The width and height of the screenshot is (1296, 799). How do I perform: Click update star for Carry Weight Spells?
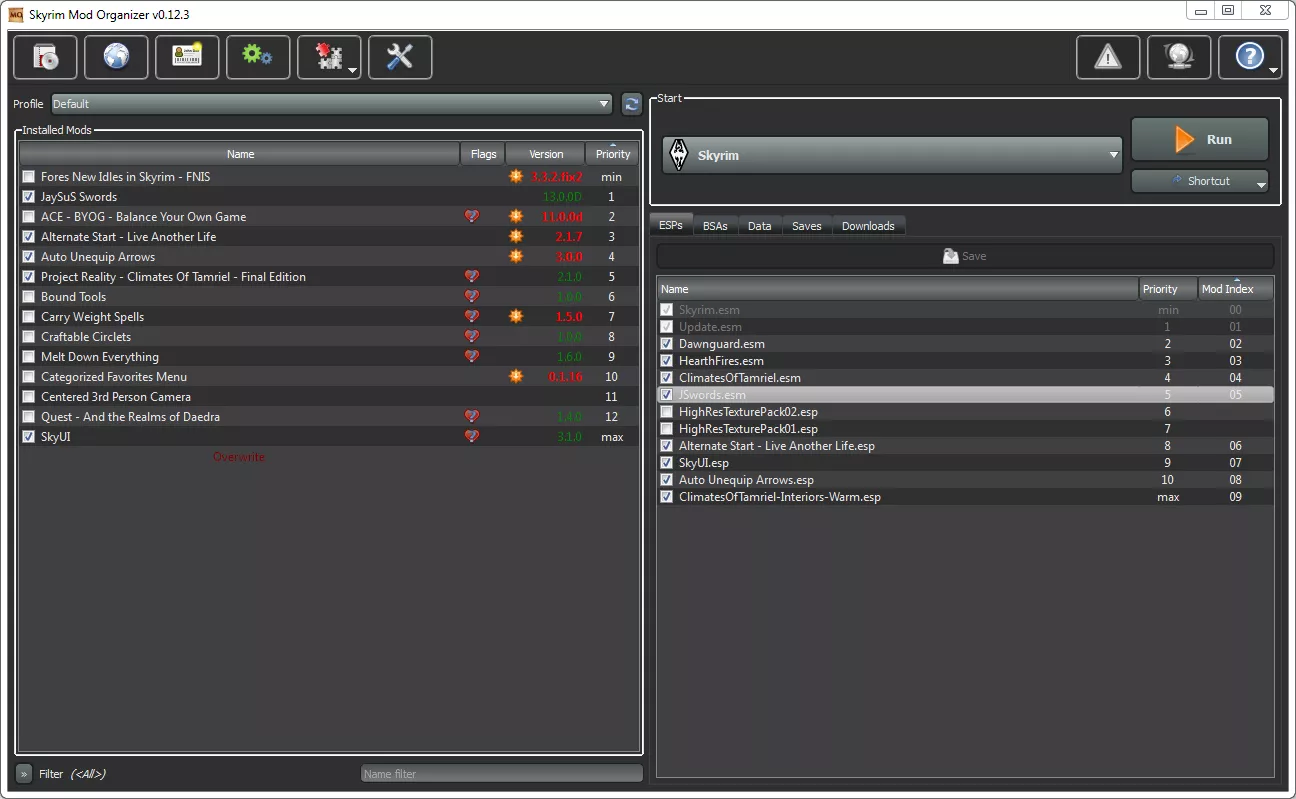[x=516, y=316]
